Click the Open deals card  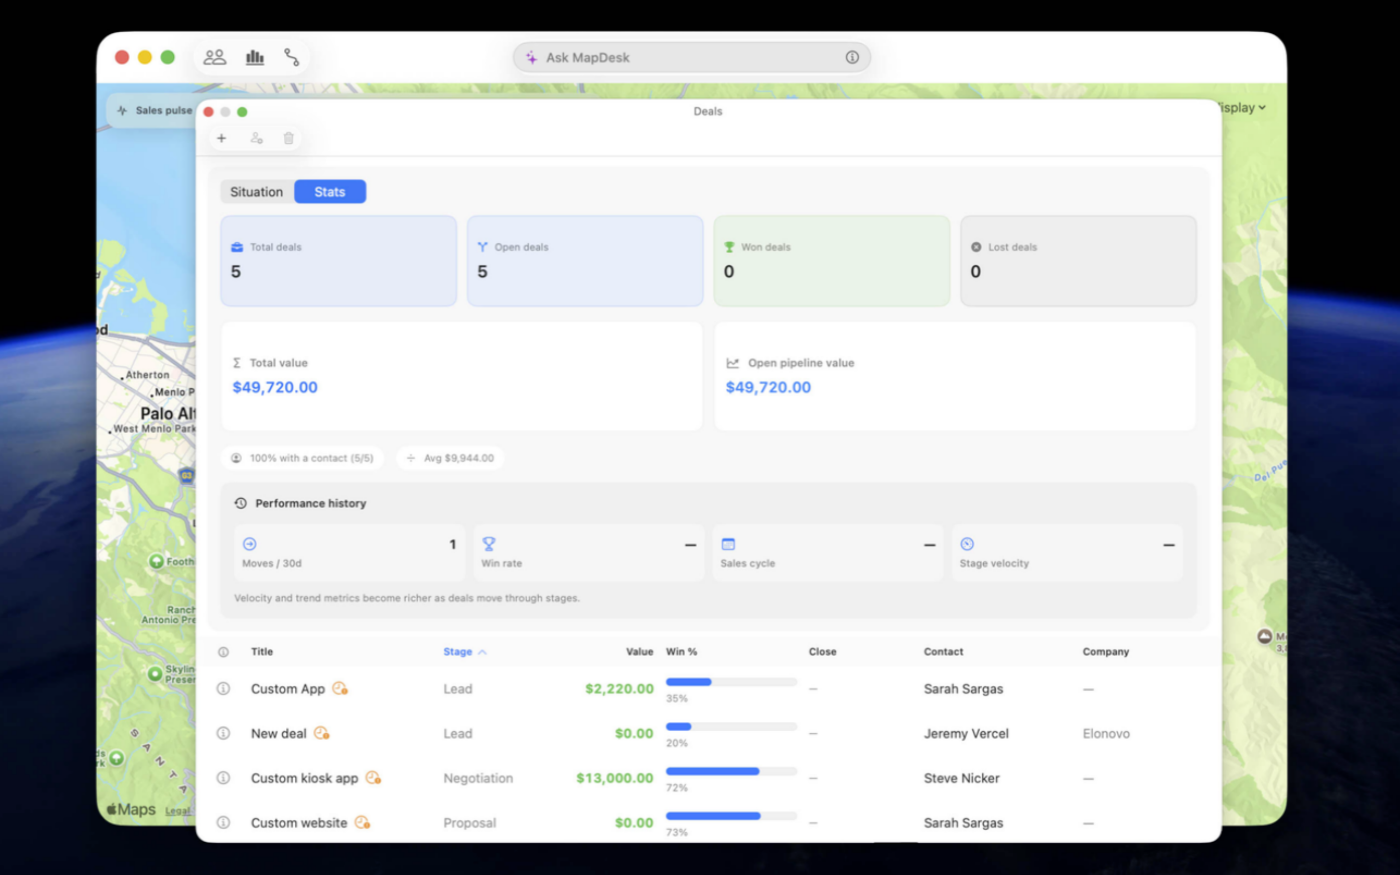coord(586,261)
